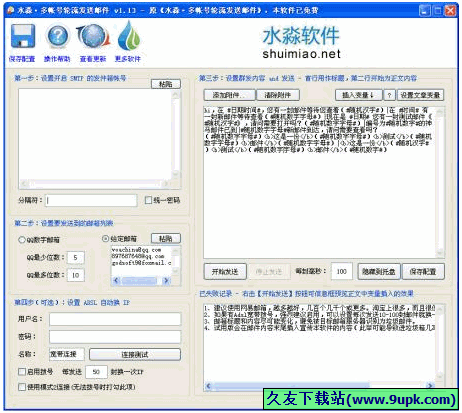Click the 水淼软件 shuimiao.net logo
The height and width of the screenshot is (413, 462).
301,43
